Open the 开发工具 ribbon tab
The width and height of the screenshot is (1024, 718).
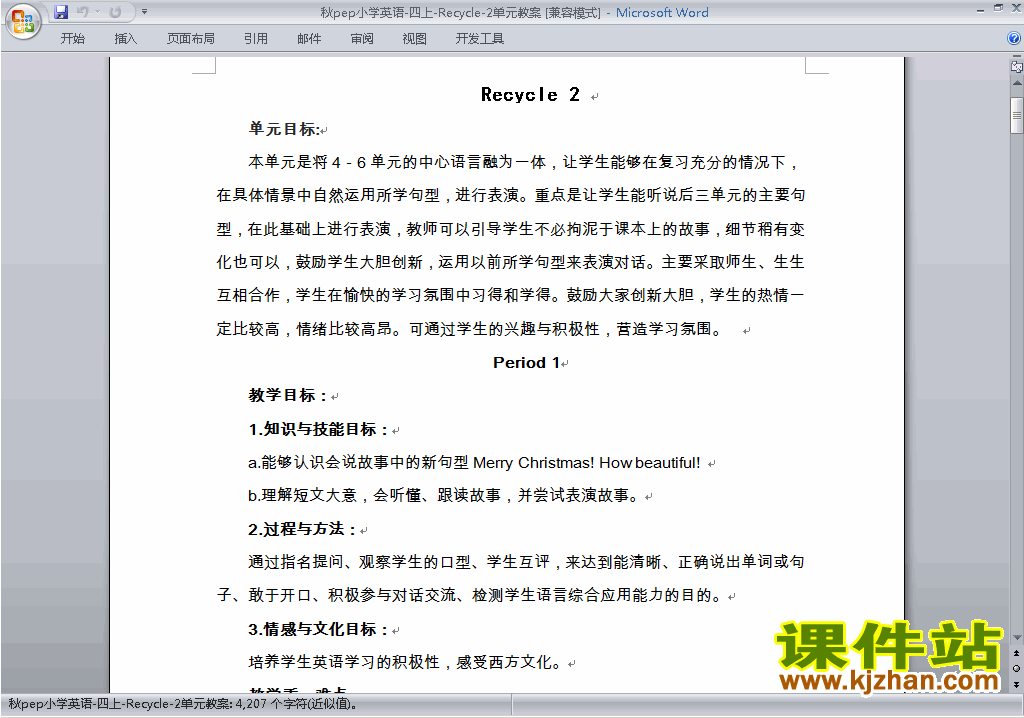click(x=479, y=39)
